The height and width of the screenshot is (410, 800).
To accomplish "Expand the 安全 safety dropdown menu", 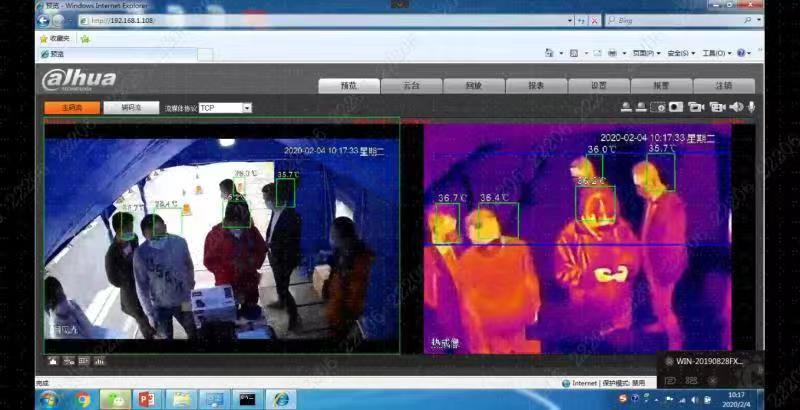I will [x=679, y=53].
